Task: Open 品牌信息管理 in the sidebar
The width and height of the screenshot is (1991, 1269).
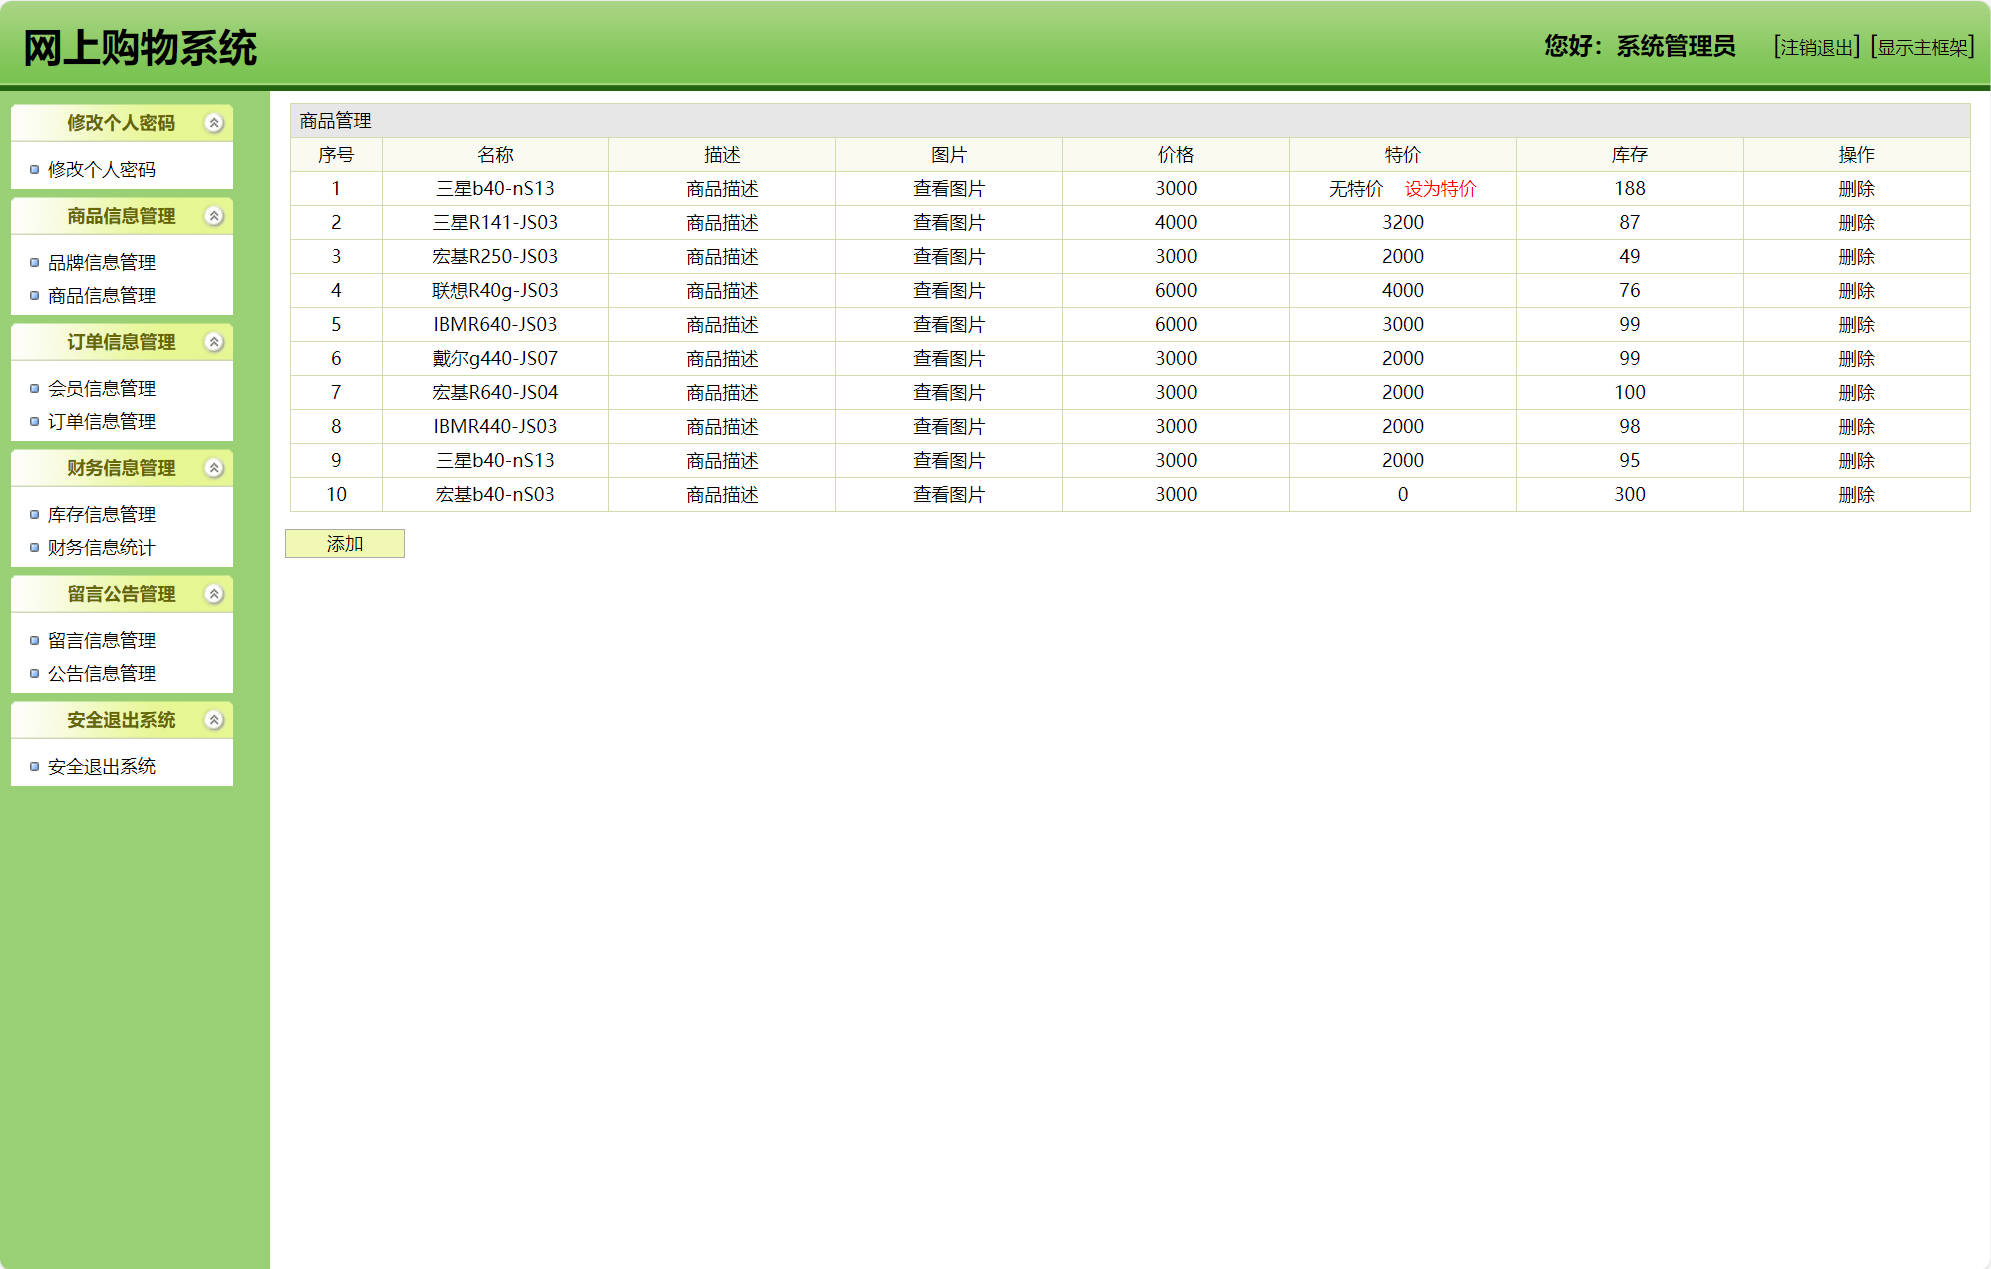Action: [102, 262]
